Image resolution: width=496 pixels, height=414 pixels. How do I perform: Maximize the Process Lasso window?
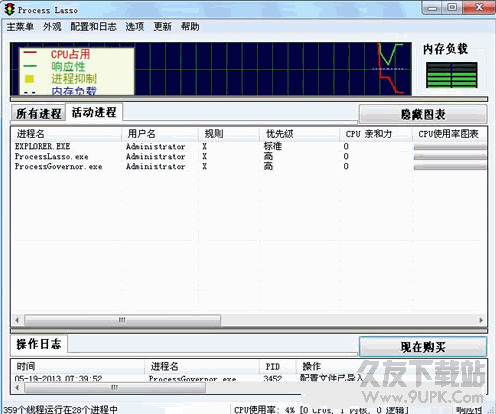point(452,7)
